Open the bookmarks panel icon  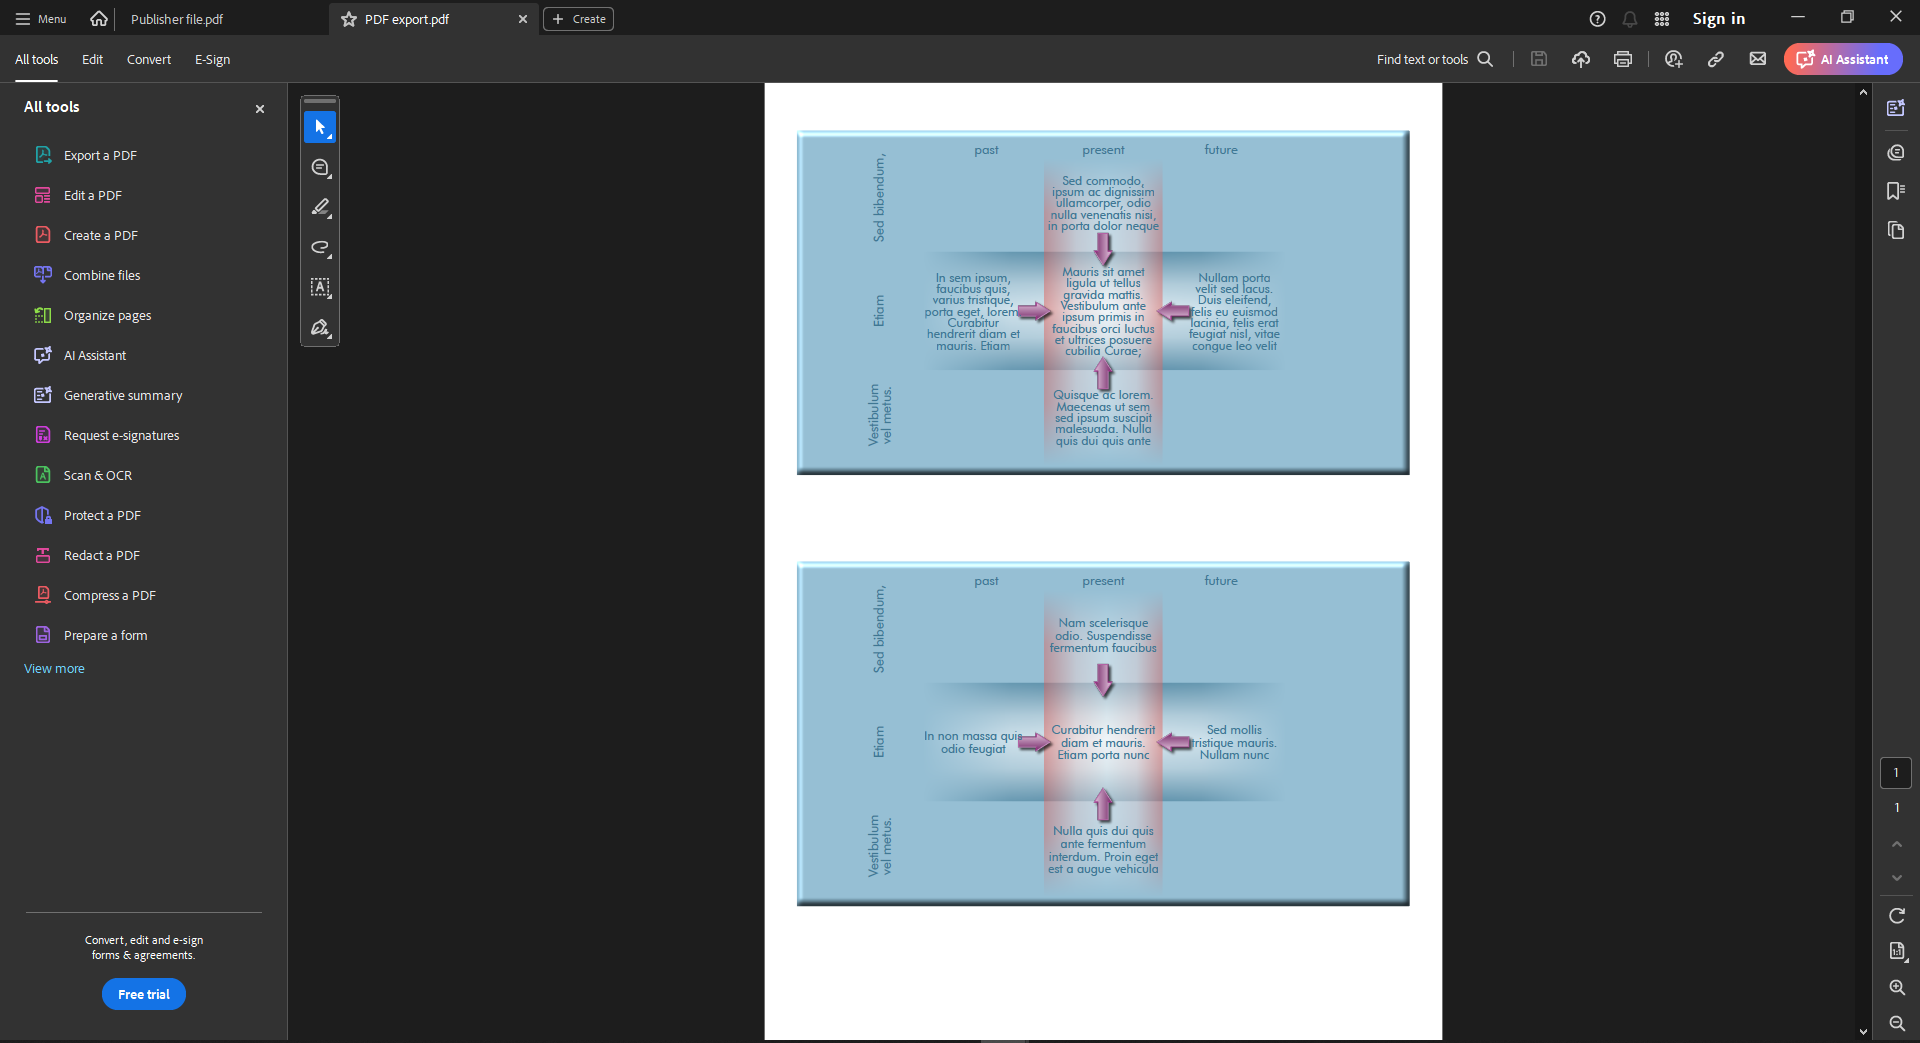[x=1895, y=191]
